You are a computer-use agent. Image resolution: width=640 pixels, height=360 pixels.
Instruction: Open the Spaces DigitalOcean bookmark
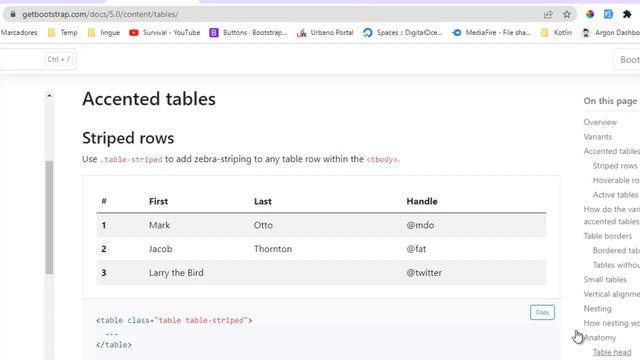[402, 33]
